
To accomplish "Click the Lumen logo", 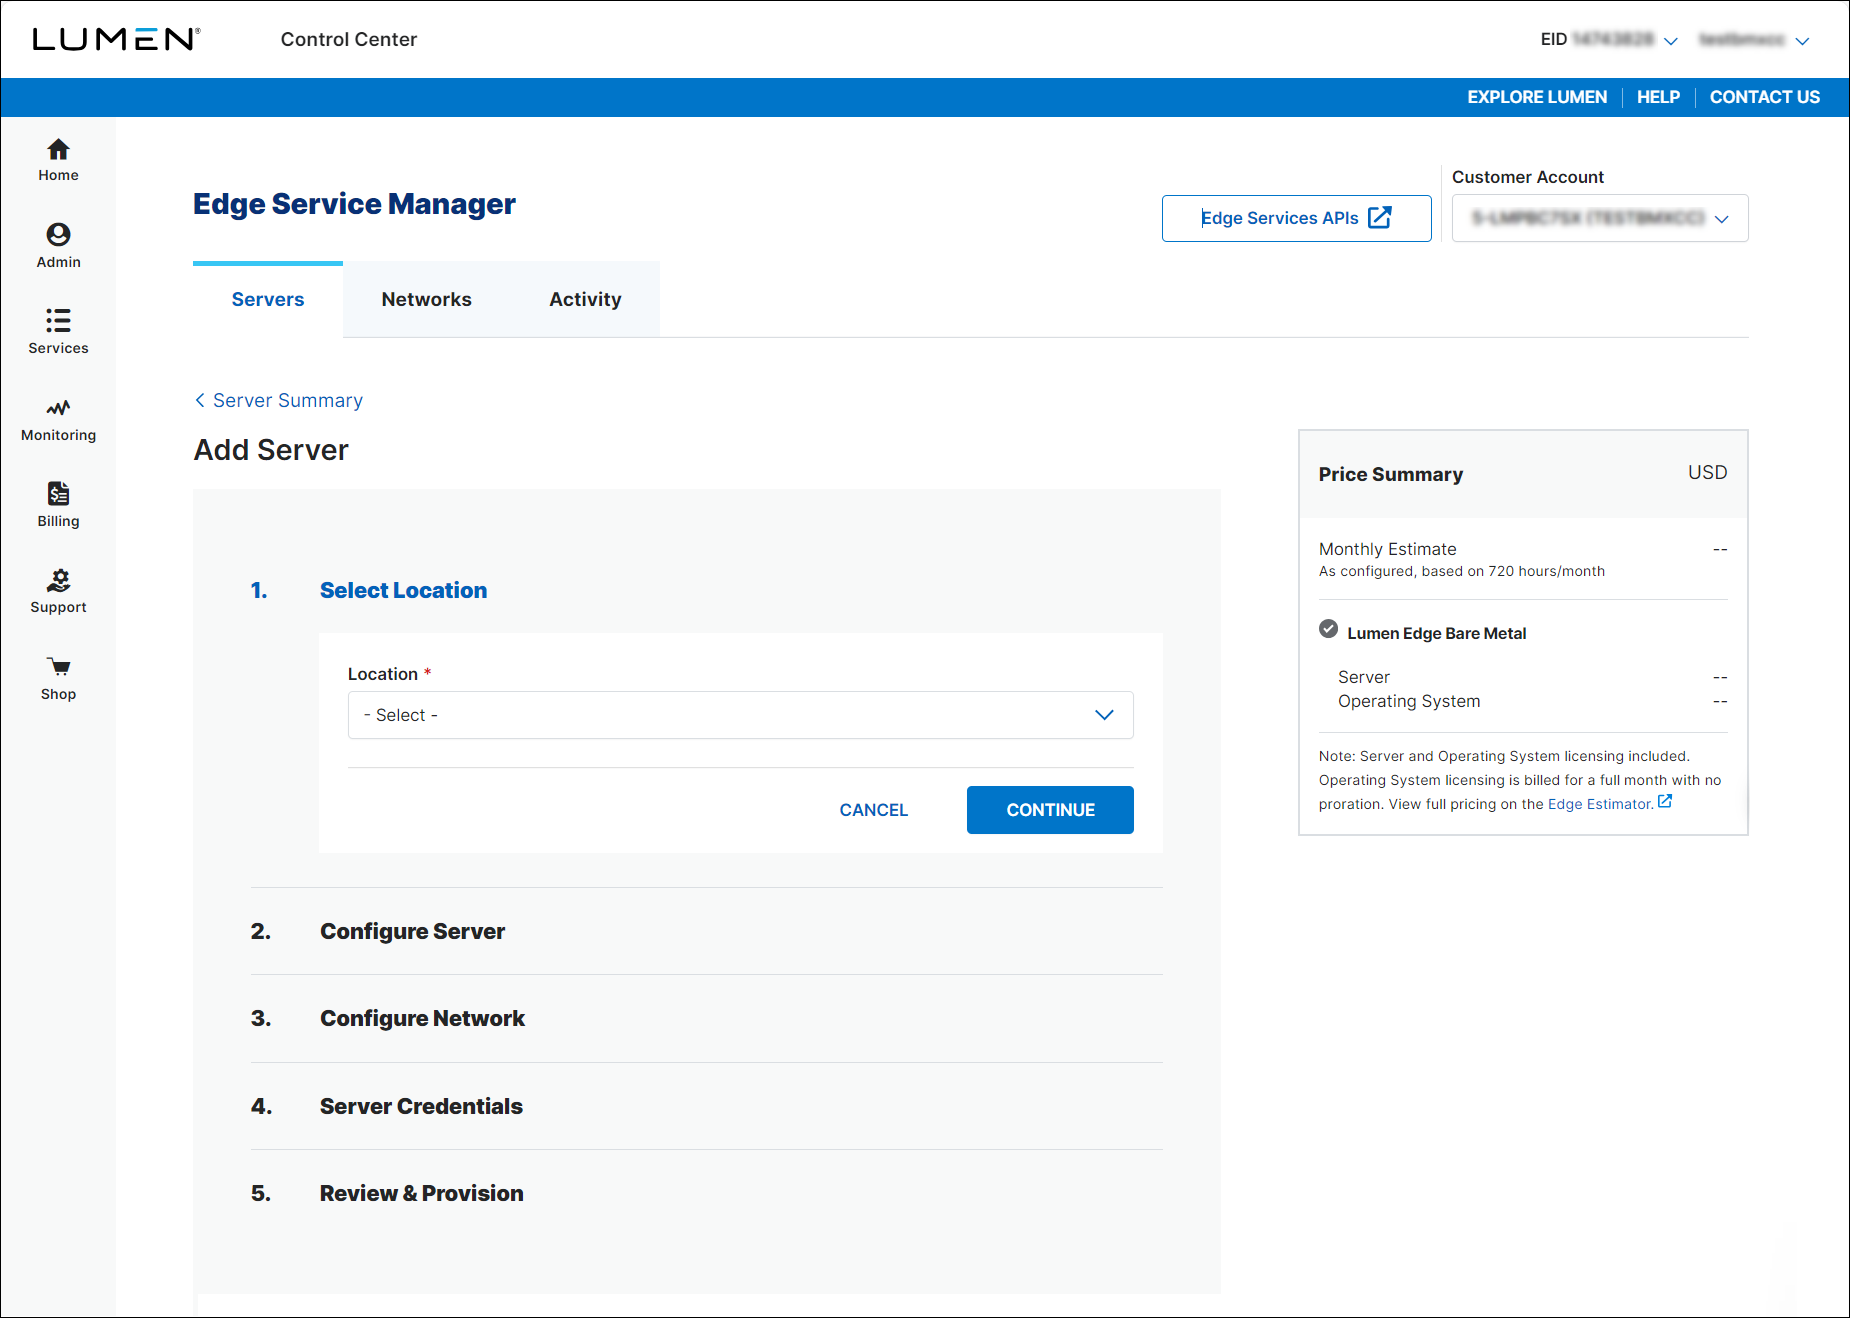I will (116, 39).
